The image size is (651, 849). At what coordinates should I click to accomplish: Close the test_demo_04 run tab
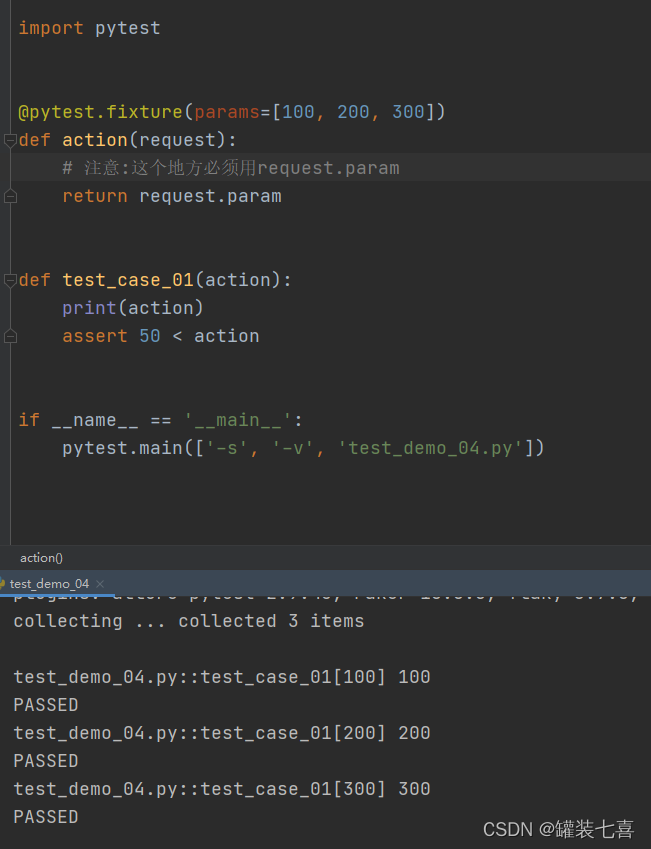click(x=100, y=584)
